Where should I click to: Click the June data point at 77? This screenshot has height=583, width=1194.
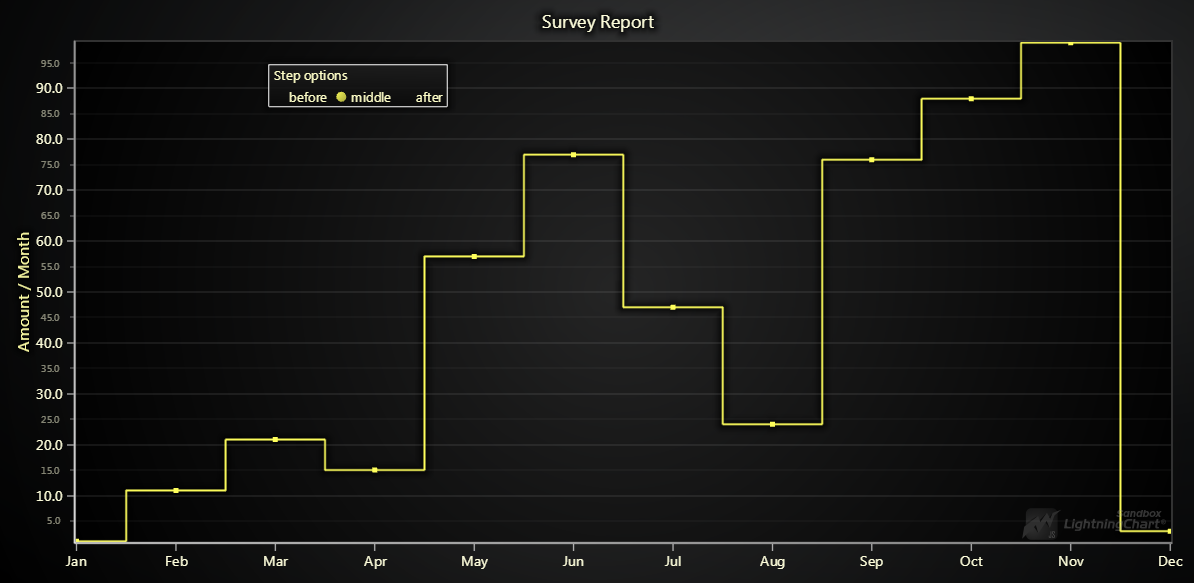pos(573,155)
